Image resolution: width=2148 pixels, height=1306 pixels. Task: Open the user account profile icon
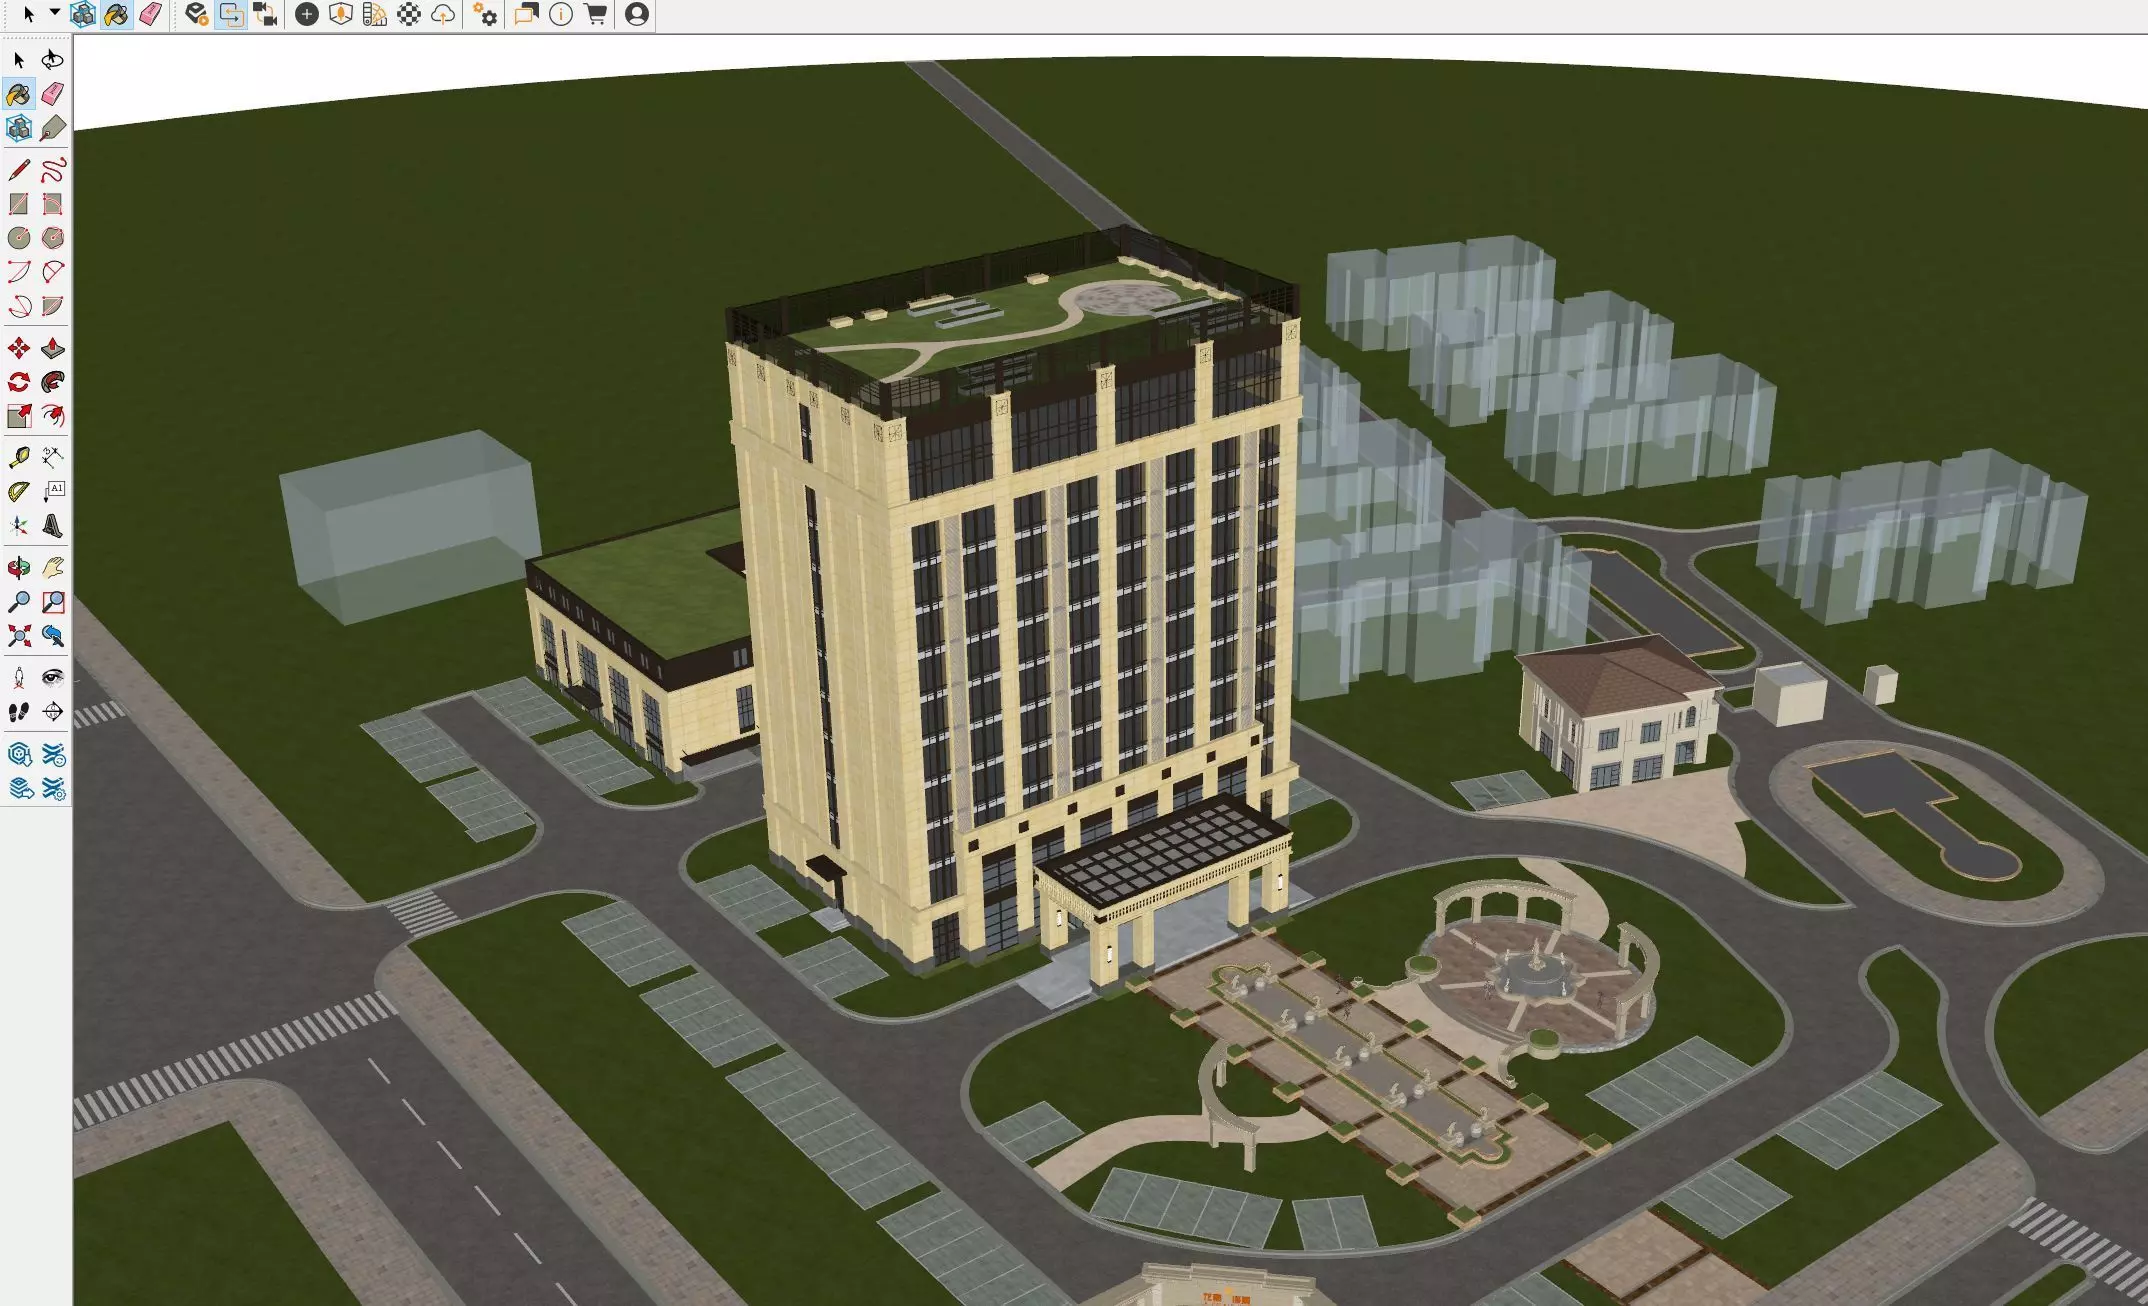pyautogui.click(x=637, y=14)
